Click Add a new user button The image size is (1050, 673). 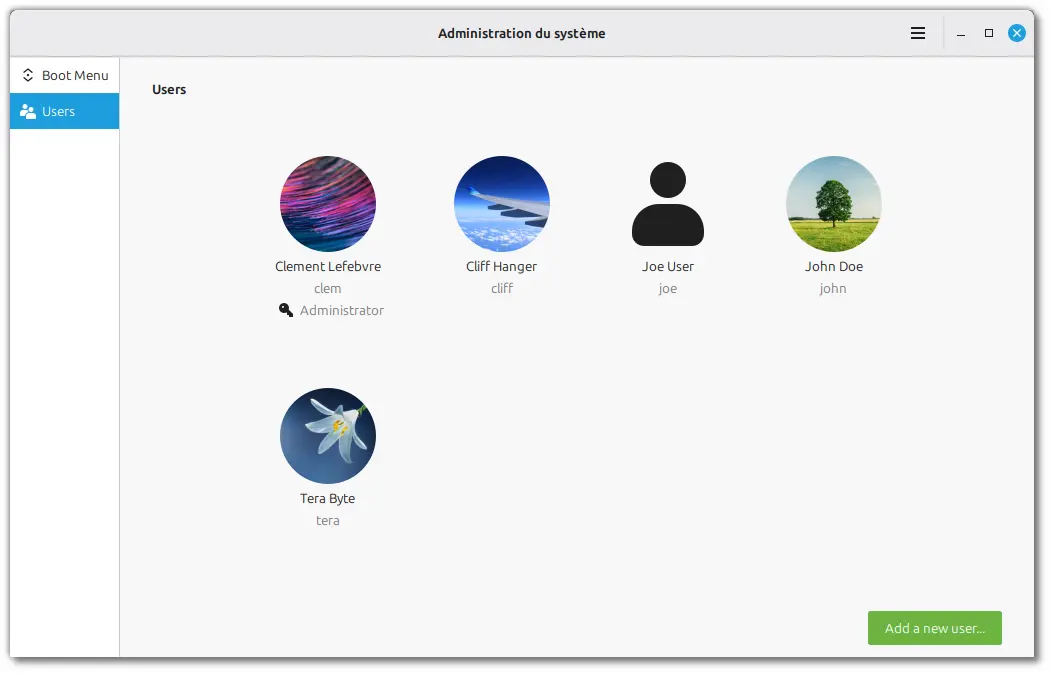click(x=935, y=628)
